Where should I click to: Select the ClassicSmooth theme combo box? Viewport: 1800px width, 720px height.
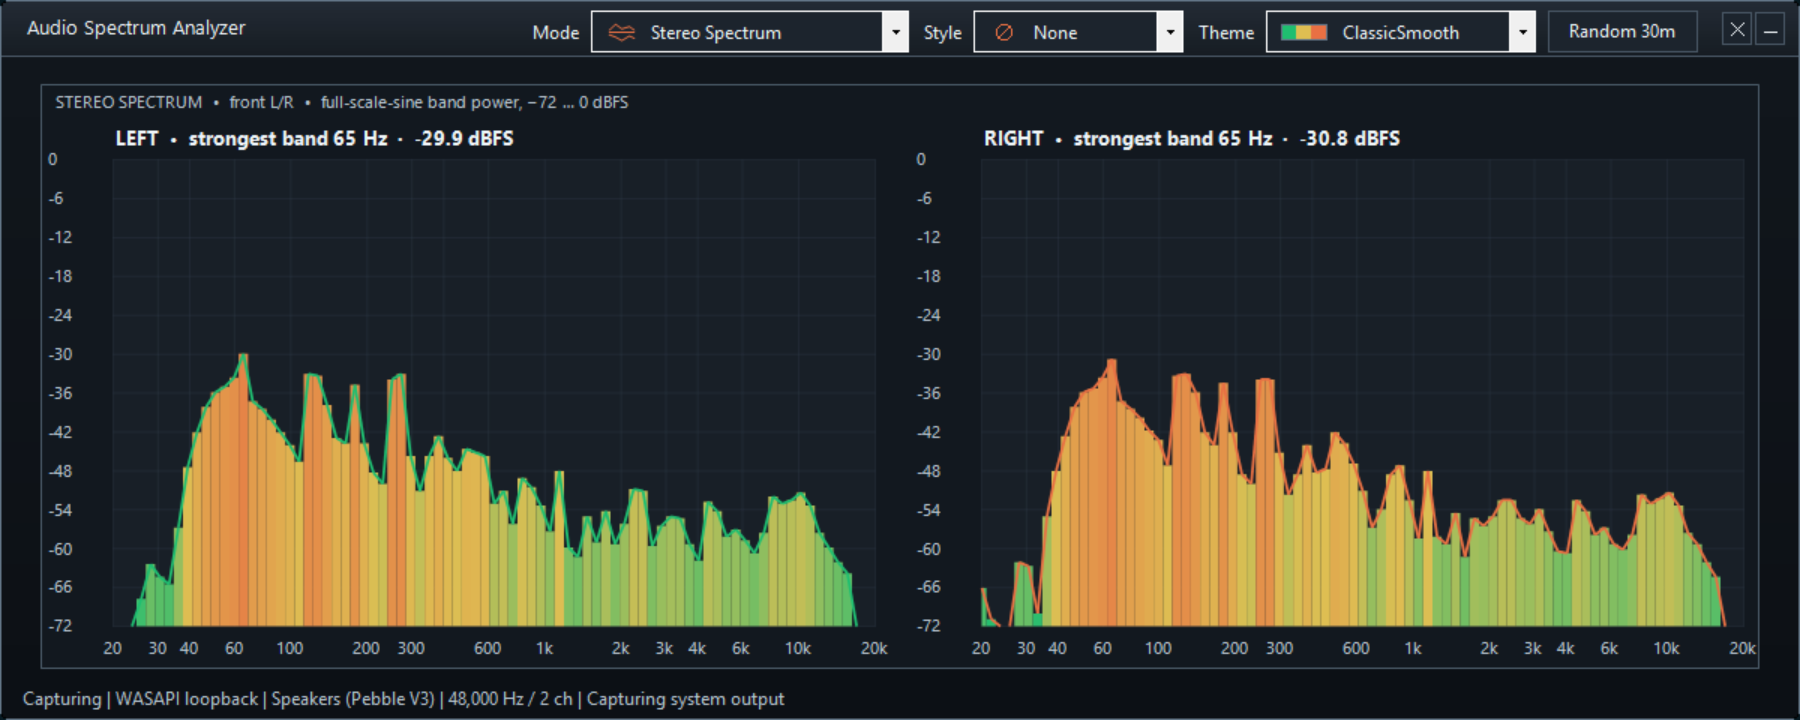pos(1400,32)
